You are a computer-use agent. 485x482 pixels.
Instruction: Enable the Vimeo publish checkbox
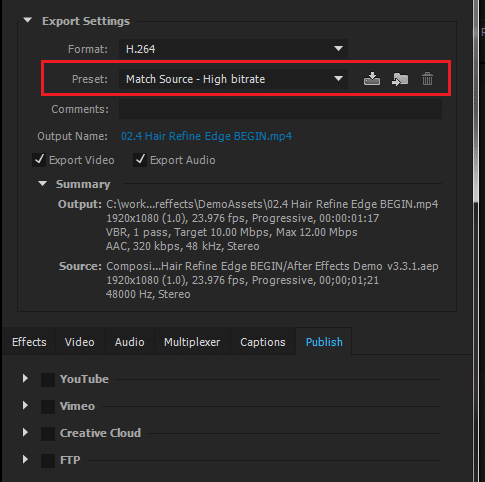pyautogui.click(x=48, y=407)
